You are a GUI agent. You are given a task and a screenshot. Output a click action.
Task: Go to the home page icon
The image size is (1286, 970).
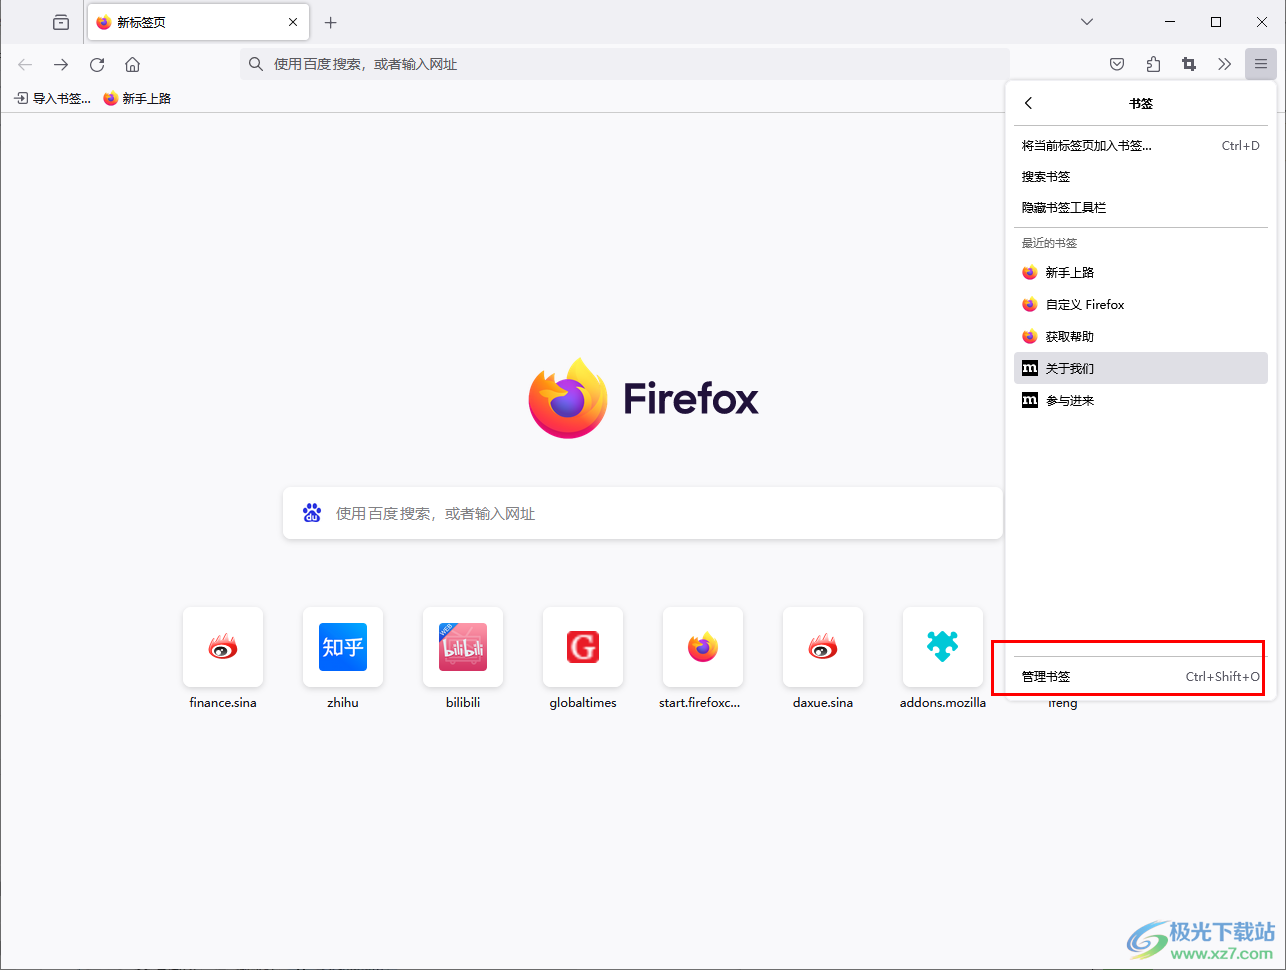pos(132,64)
